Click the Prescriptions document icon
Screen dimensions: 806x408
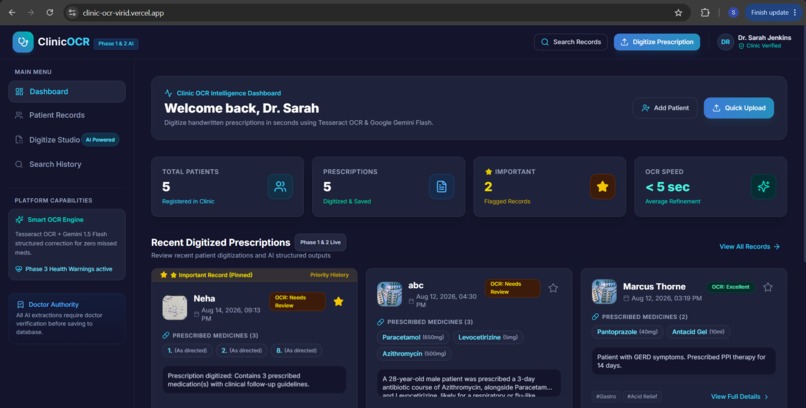pos(442,187)
